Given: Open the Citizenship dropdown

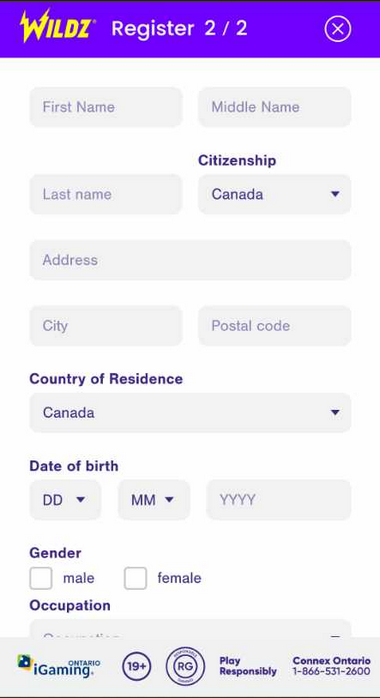Looking at the screenshot, I should [275, 194].
